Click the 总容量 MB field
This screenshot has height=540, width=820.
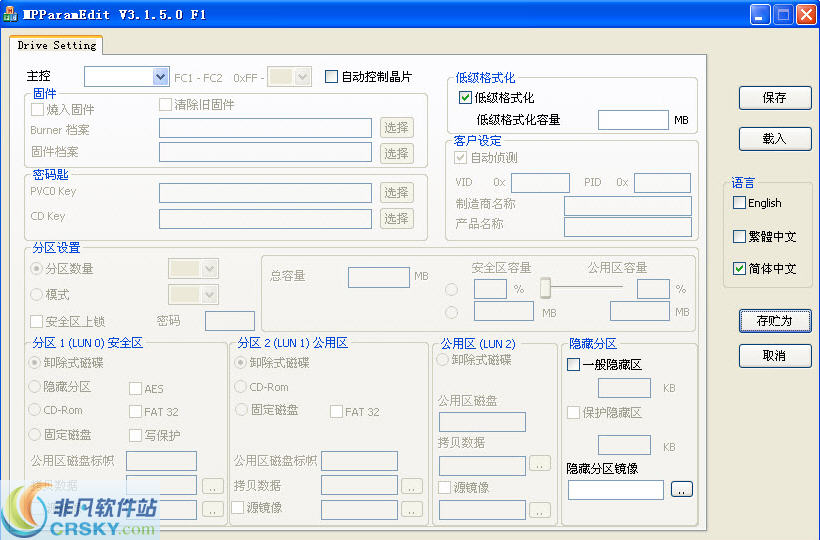coord(379,277)
